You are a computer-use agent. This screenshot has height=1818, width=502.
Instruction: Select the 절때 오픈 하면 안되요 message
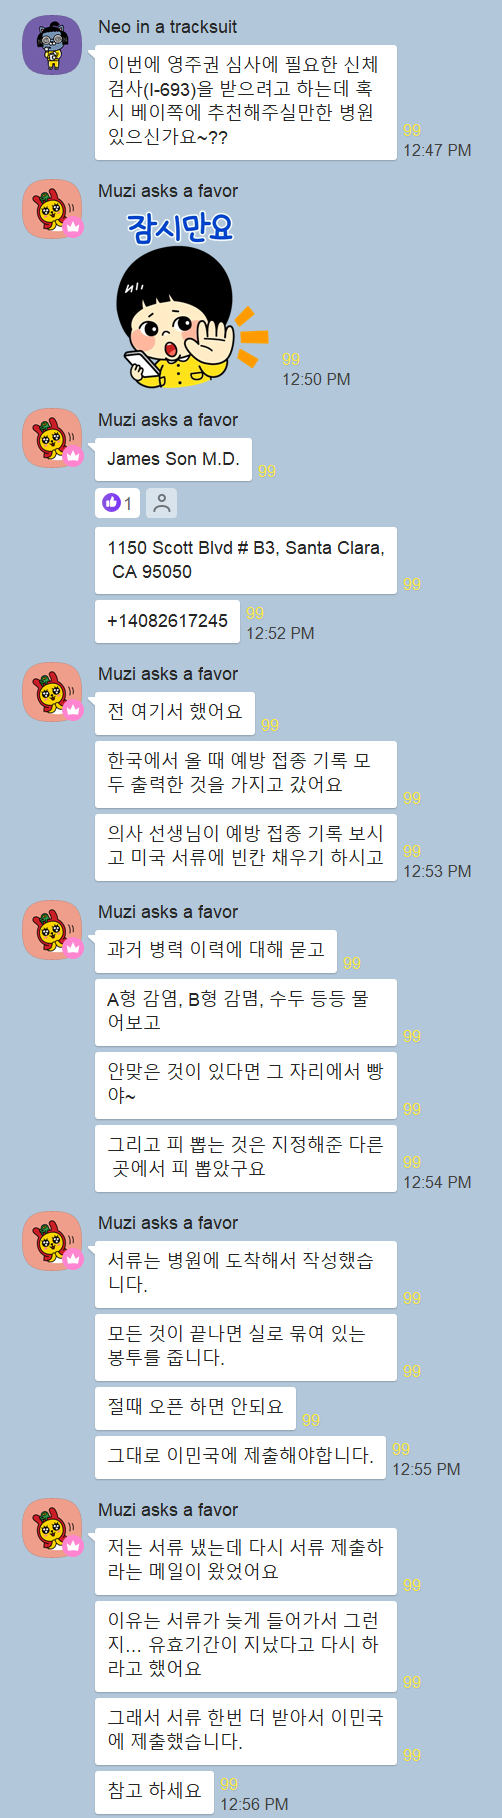tap(195, 1407)
